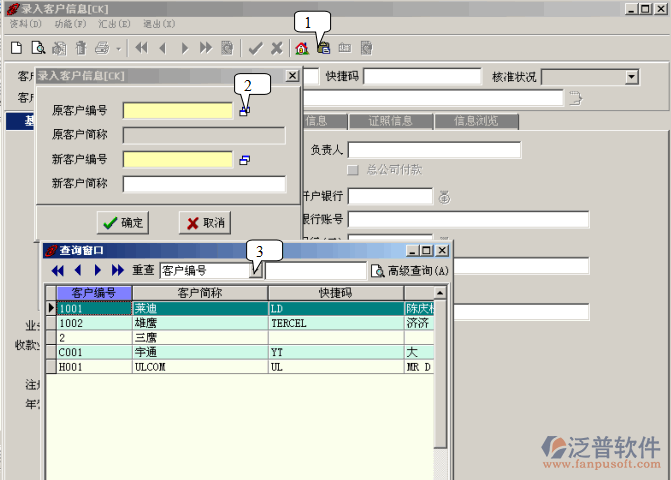Click the print icon in main toolbar
This screenshot has width=671, height=480.
pos(100,47)
